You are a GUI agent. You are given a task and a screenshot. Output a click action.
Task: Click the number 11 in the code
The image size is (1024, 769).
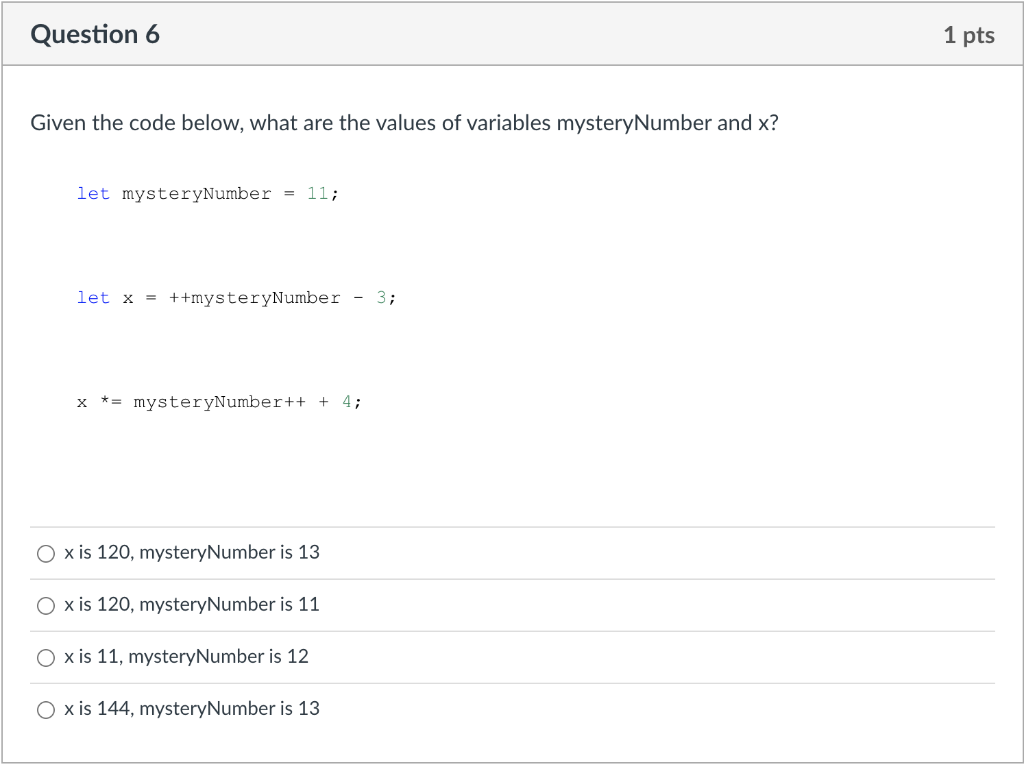tap(319, 193)
